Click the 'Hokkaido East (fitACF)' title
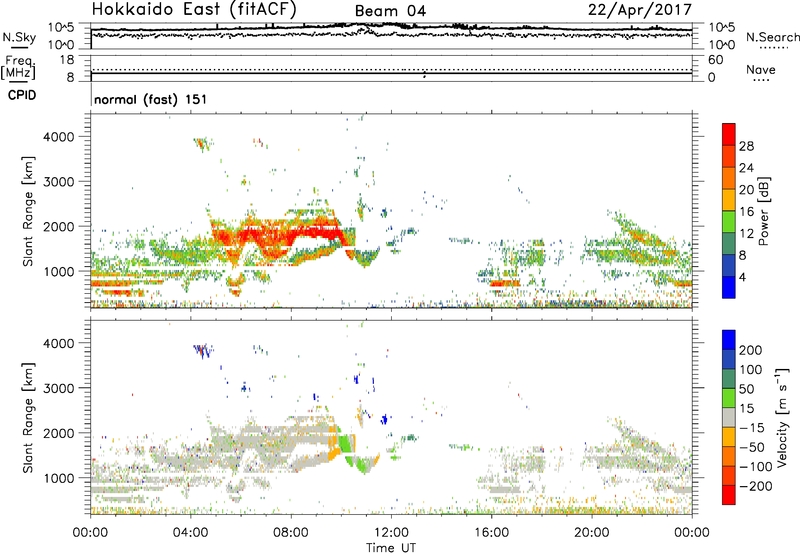Image resolution: width=800 pixels, height=554 pixels. tap(194, 10)
